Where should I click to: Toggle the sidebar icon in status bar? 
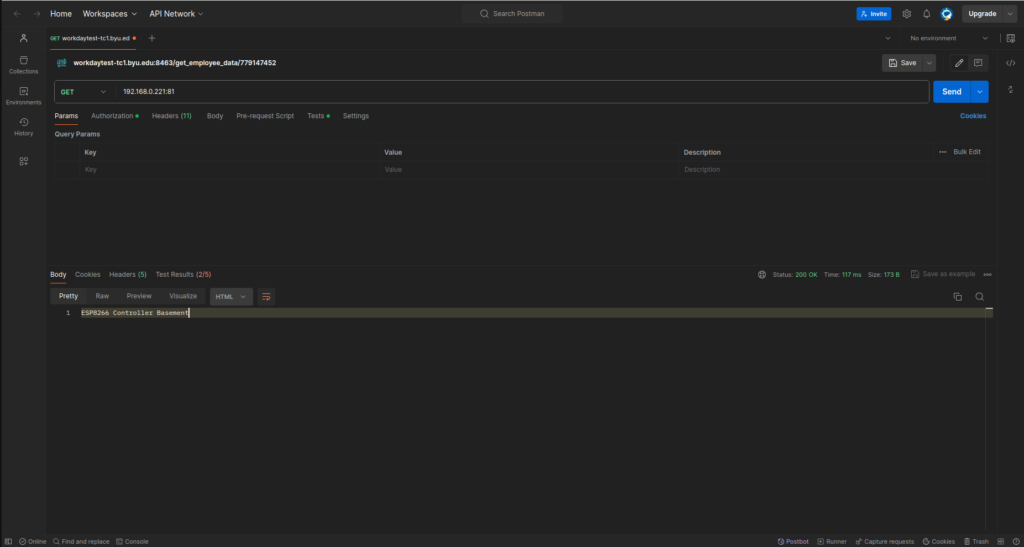[x=8, y=542]
